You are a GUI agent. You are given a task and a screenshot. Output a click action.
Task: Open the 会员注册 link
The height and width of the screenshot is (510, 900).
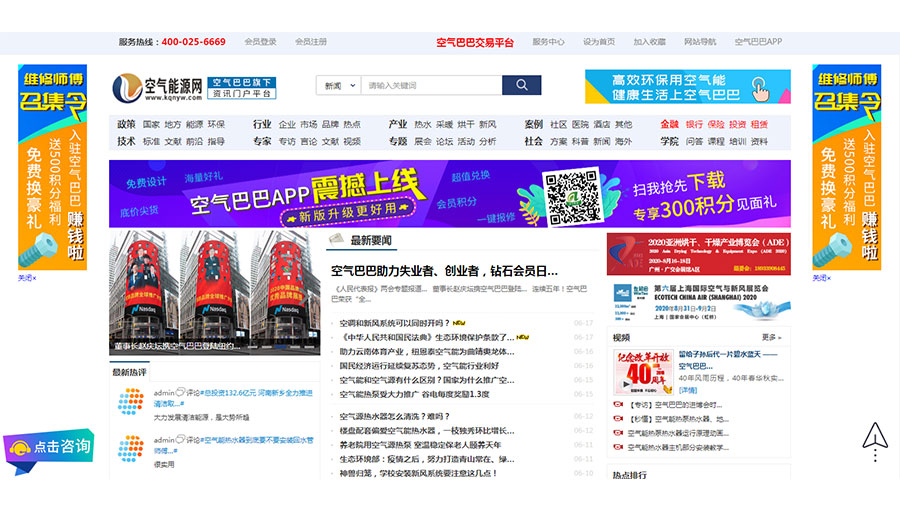(x=311, y=42)
